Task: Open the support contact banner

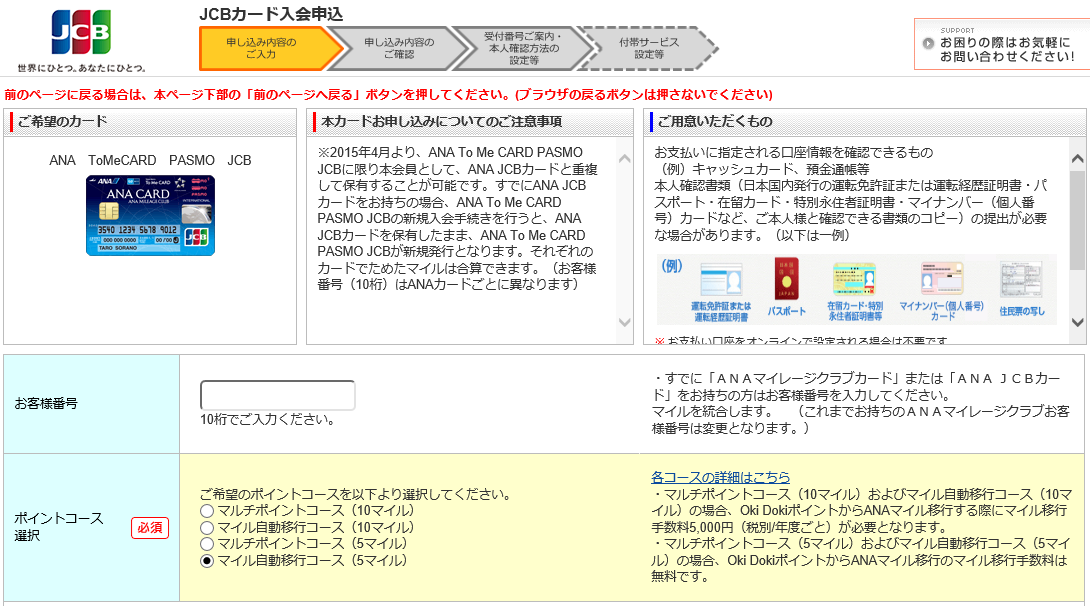Action: [x=1002, y=44]
